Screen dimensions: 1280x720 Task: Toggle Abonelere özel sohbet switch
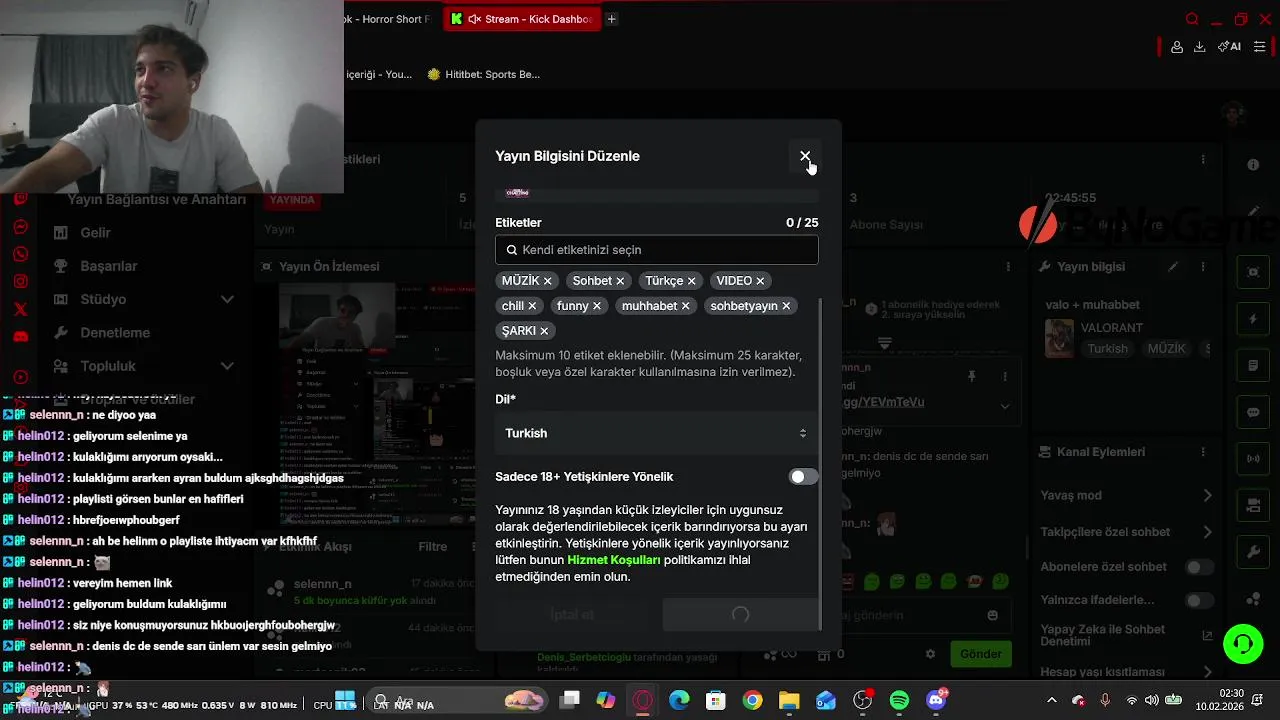(1199, 567)
